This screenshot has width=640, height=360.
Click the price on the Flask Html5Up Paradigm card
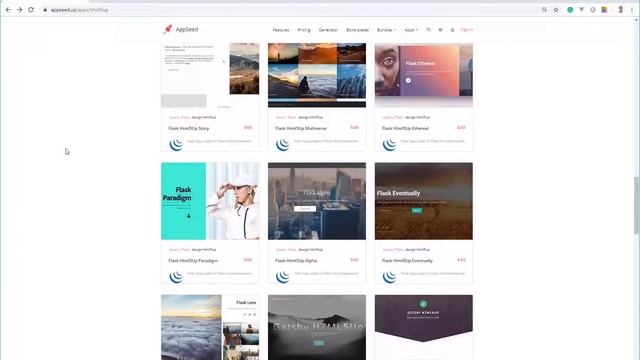pos(248,260)
